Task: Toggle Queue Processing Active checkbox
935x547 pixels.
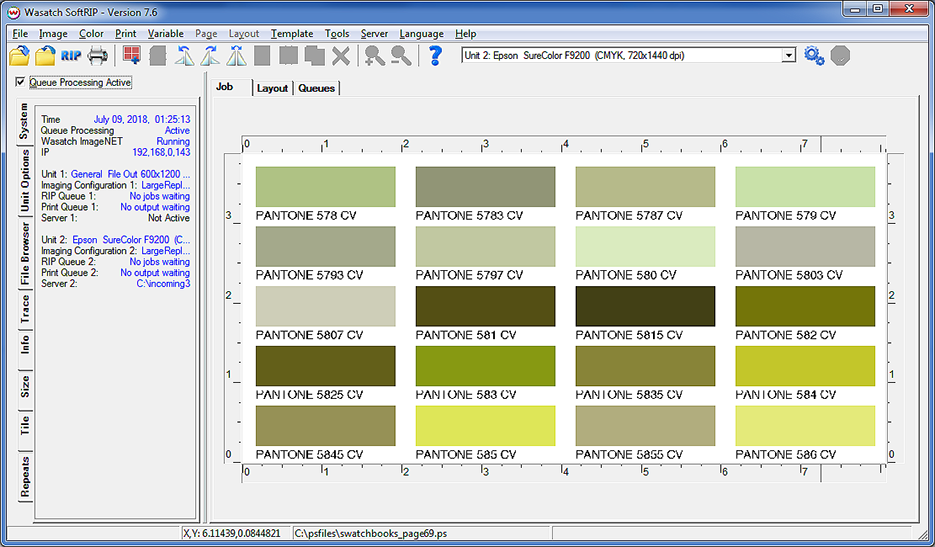Action: click(21, 82)
